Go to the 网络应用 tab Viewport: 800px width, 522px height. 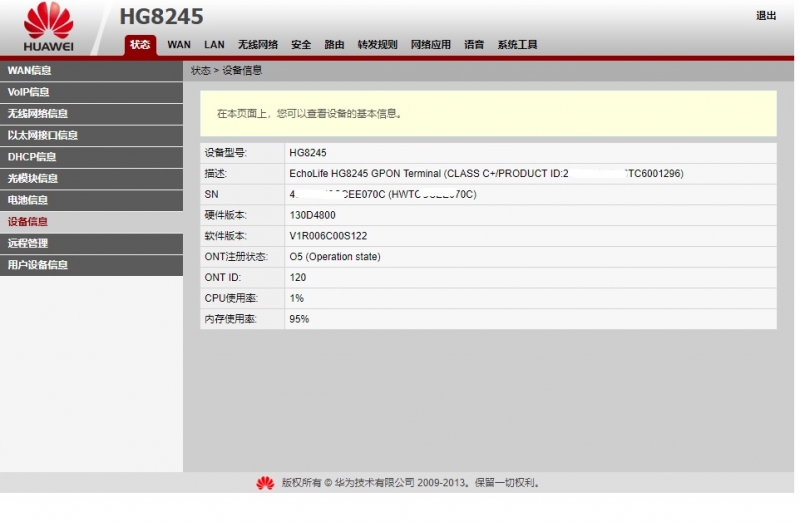coord(431,45)
